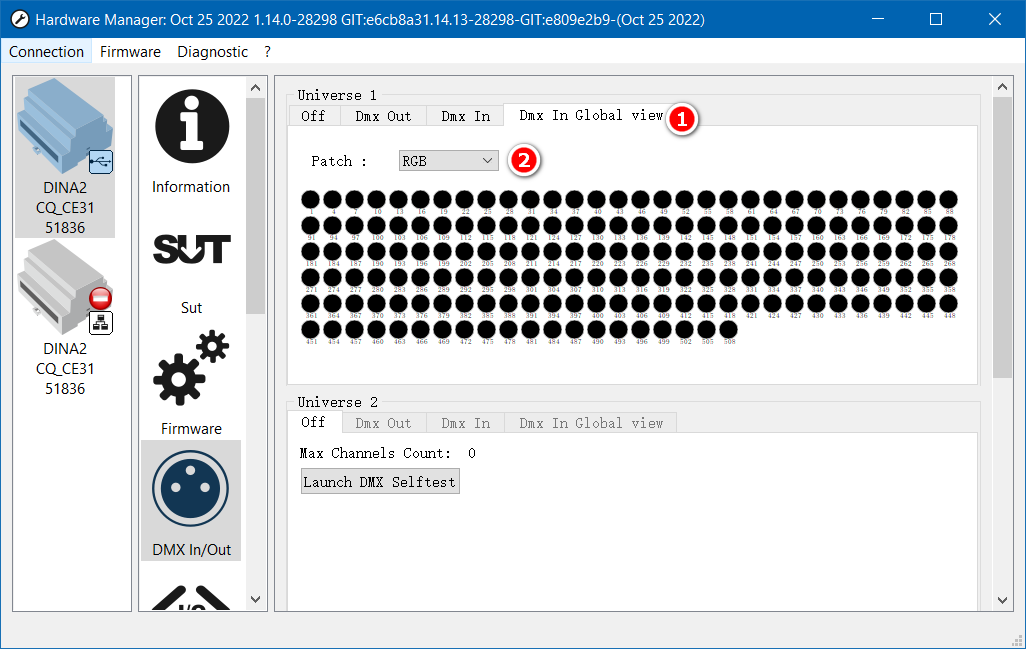Screen dimensions: 1026x649
Task: Switch Universe 1 to the Off tab
Action: pyautogui.click(x=313, y=116)
